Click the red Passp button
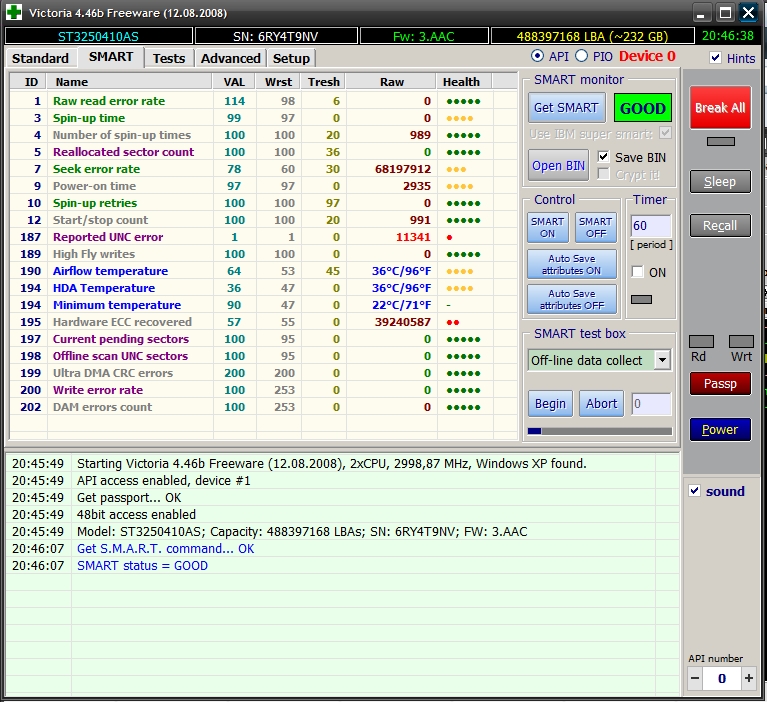The width and height of the screenshot is (767, 702). 720,384
